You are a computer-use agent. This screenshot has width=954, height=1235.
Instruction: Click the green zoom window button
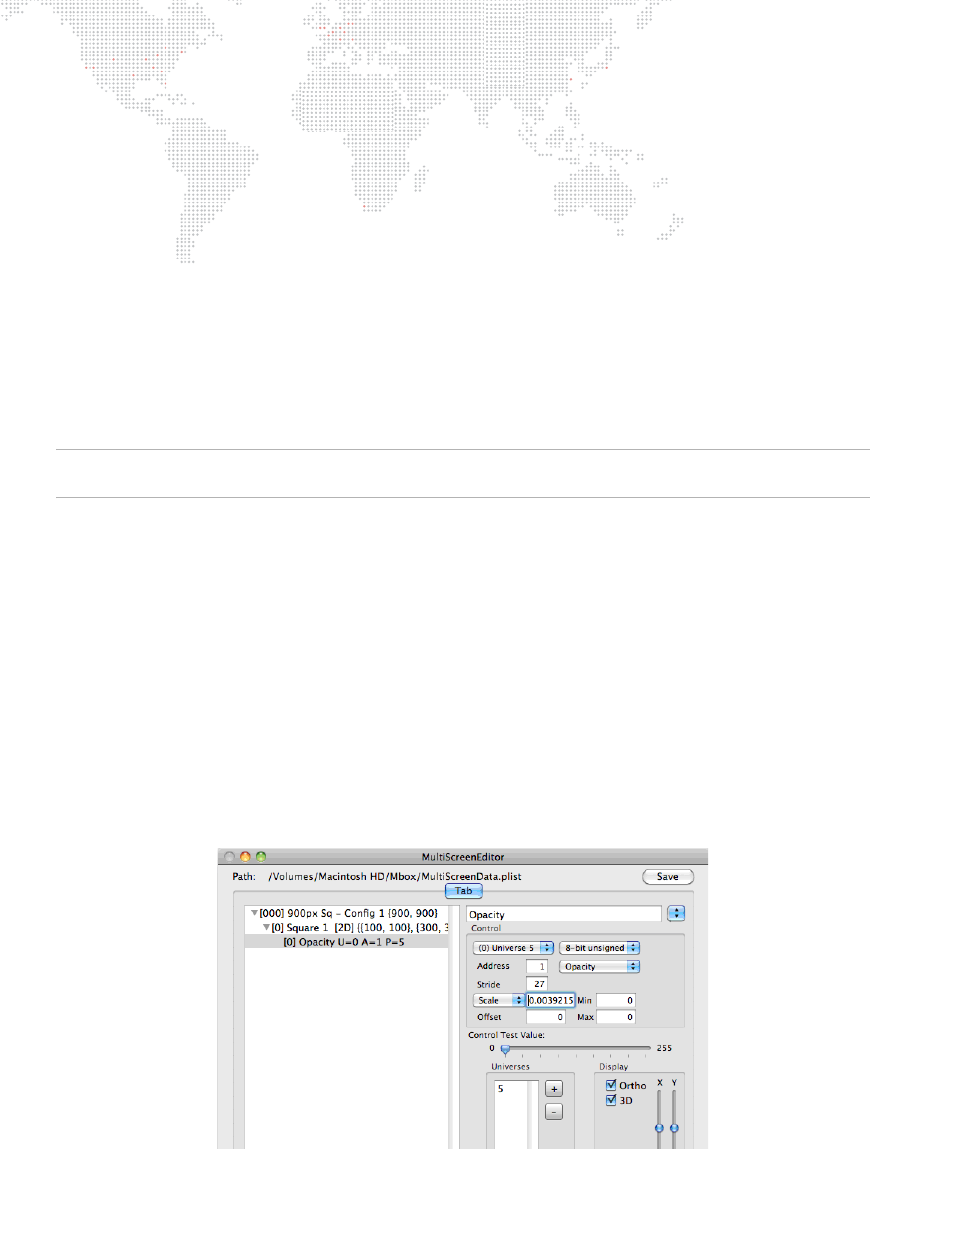(x=261, y=857)
